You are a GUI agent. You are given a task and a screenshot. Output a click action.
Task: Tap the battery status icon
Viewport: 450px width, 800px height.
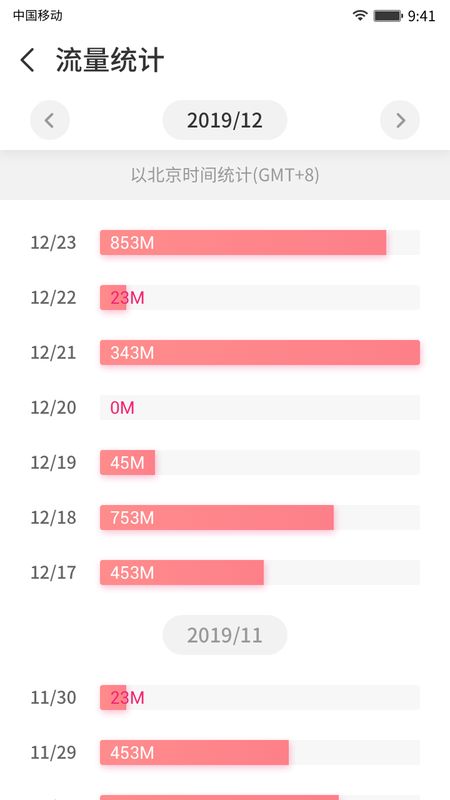click(388, 16)
